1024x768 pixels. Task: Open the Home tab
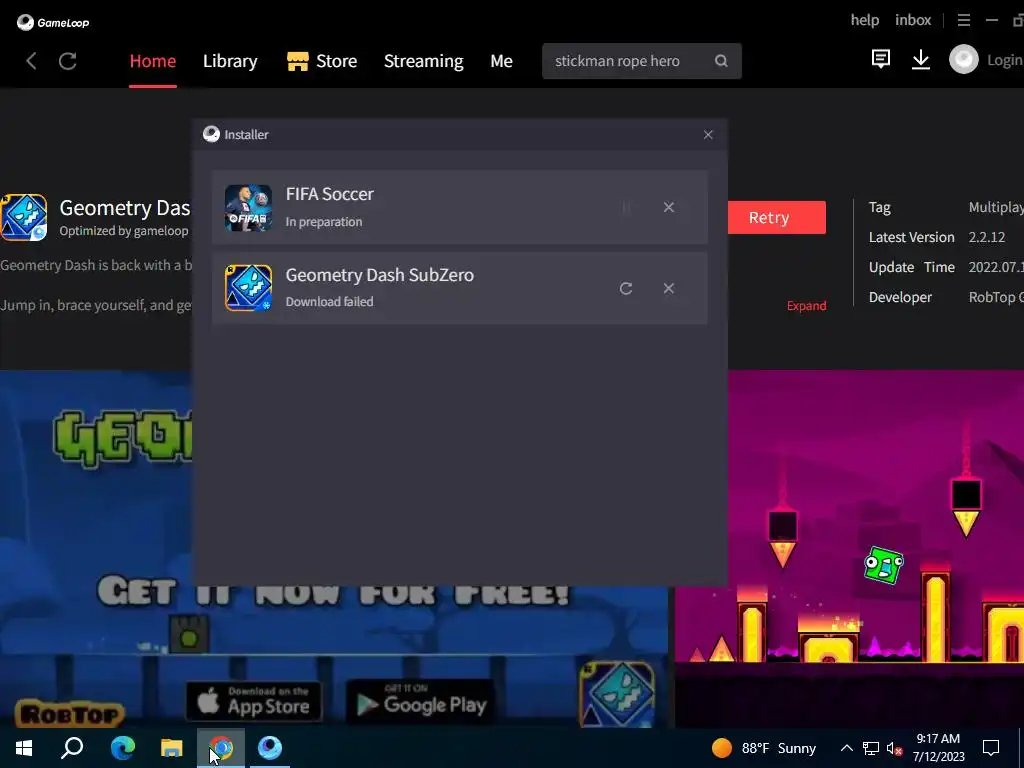click(153, 61)
